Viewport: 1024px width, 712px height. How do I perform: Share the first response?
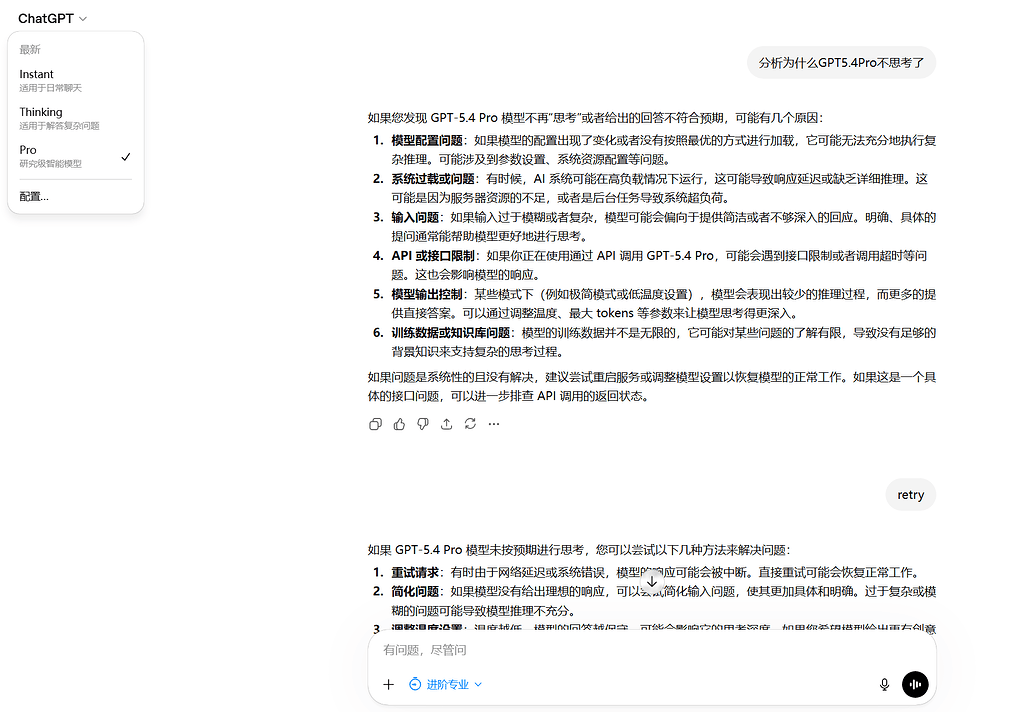pyautogui.click(x=446, y=424)
